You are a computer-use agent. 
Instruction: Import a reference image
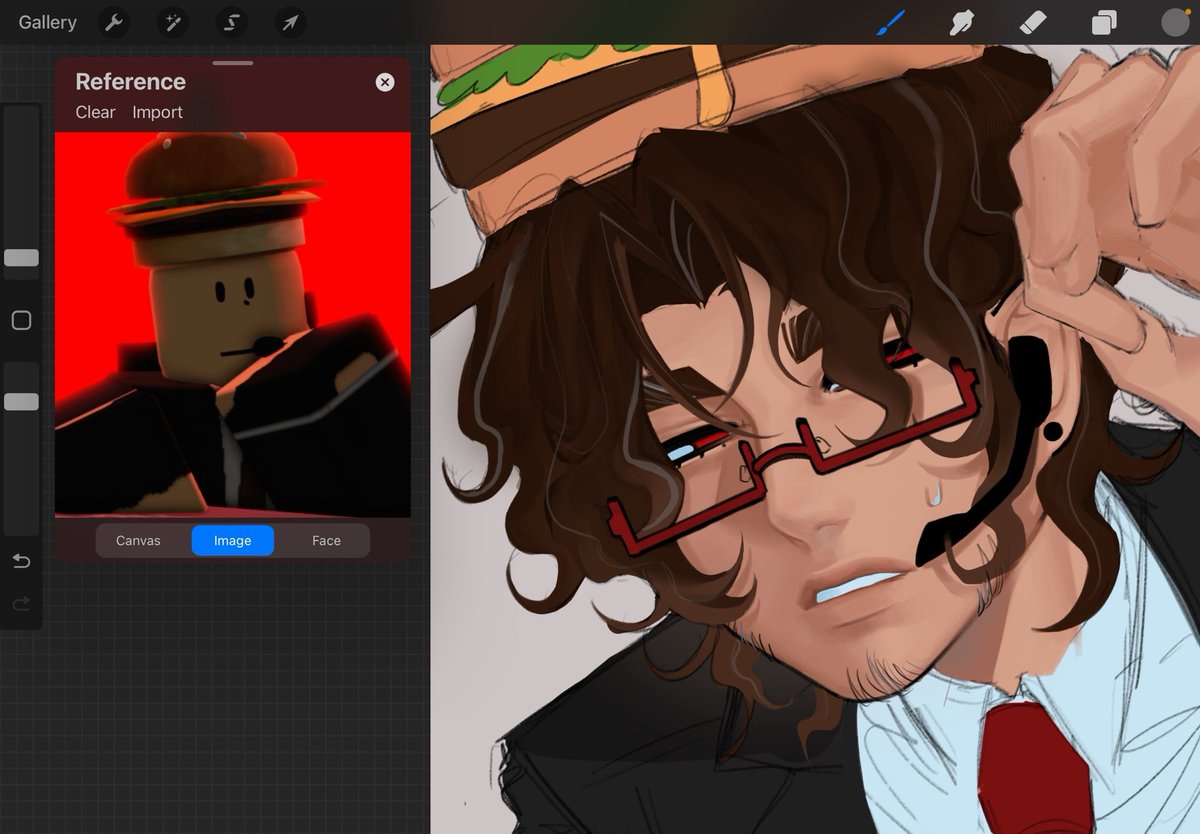158,112
